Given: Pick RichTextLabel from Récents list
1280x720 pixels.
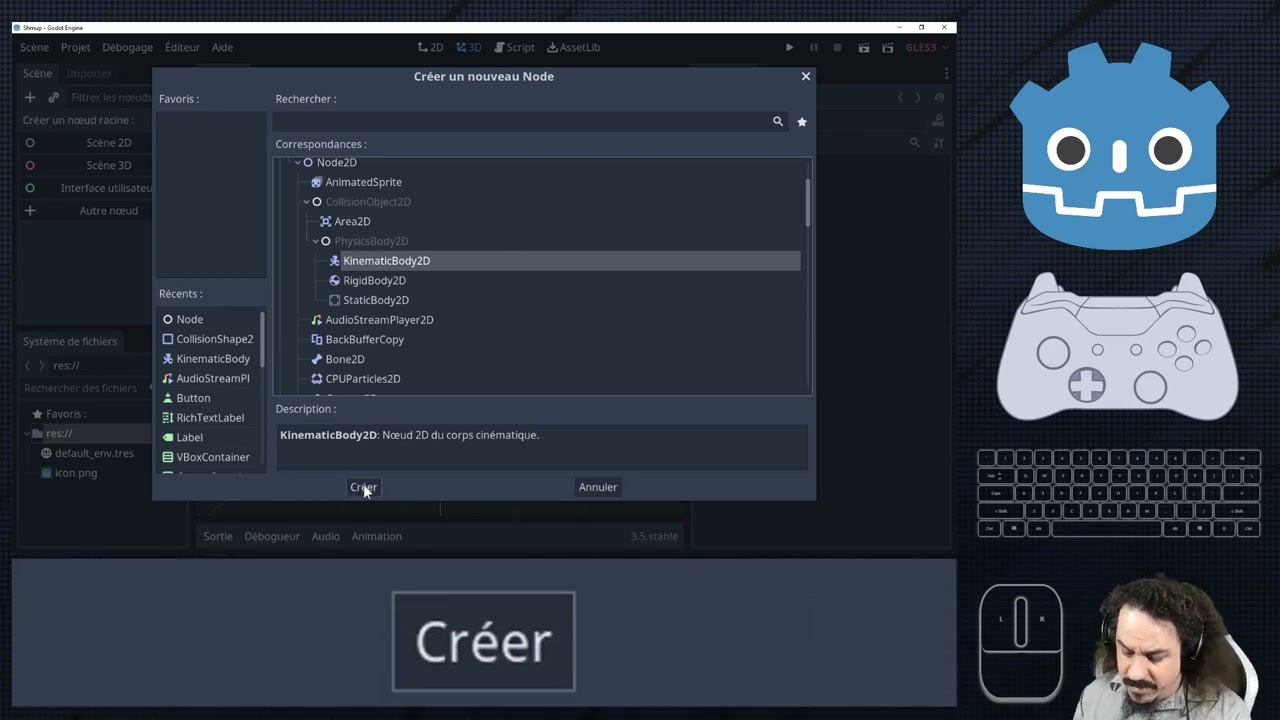Looking at the screenshot, I should (x=208, y=418).
